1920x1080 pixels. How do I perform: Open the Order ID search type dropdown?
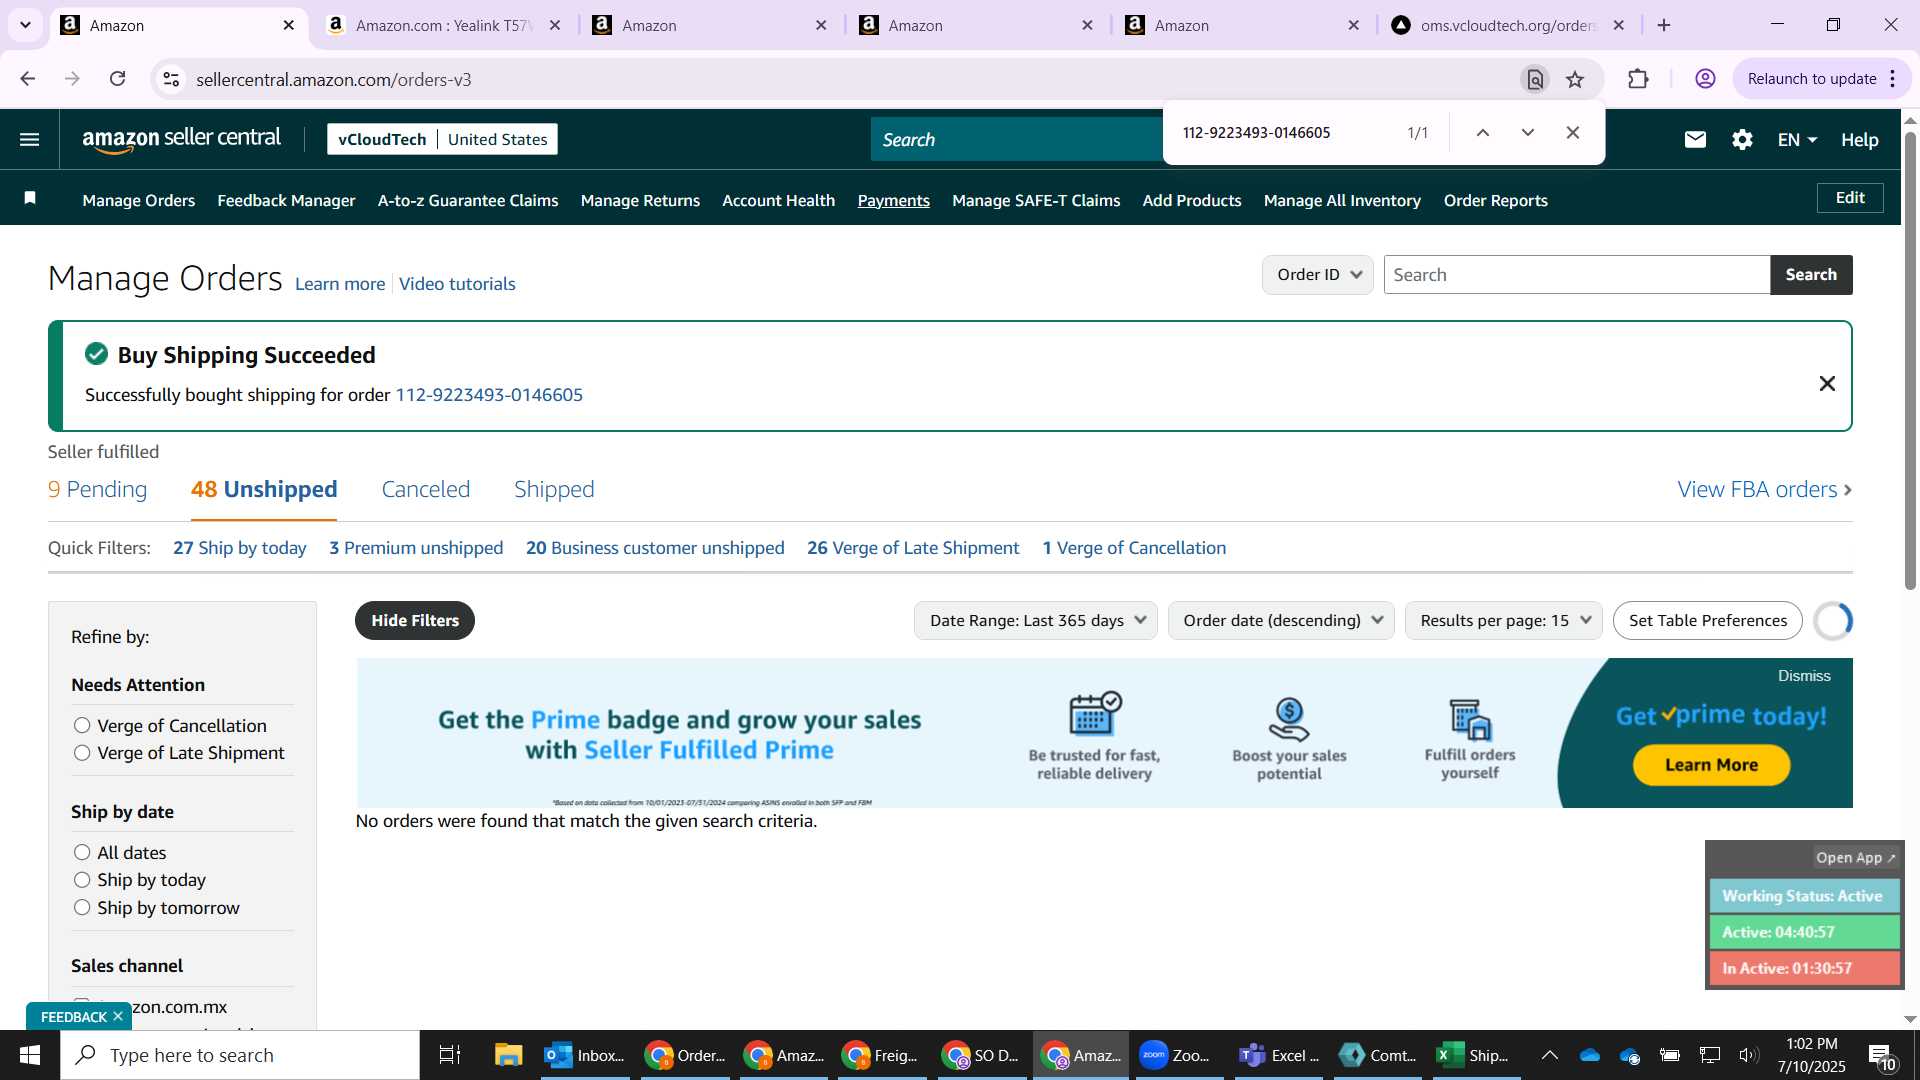(1318, 274)
